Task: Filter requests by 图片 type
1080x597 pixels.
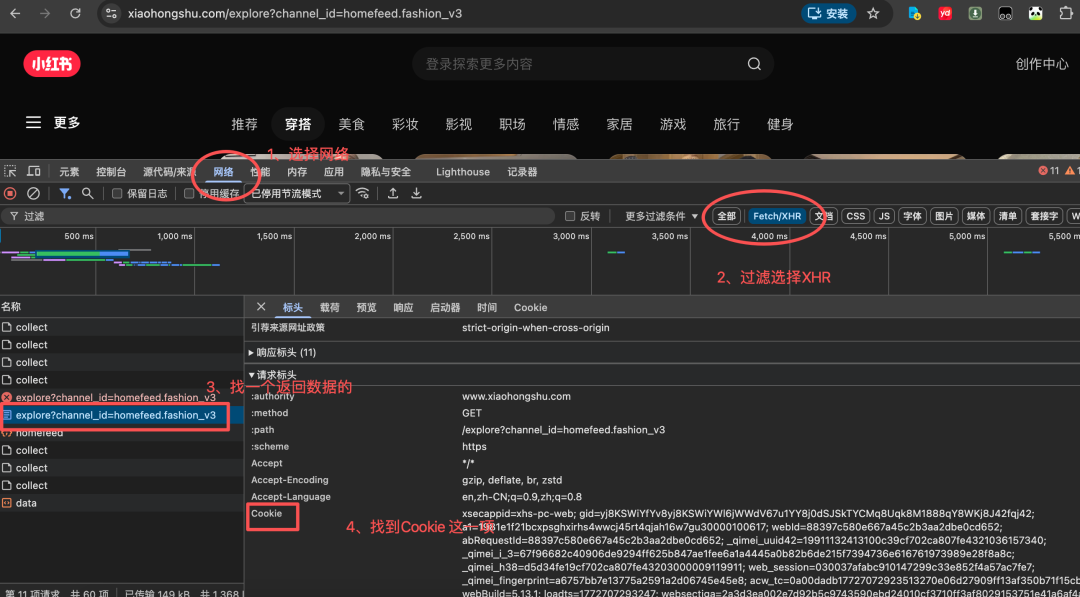Action: click(944, 216)
